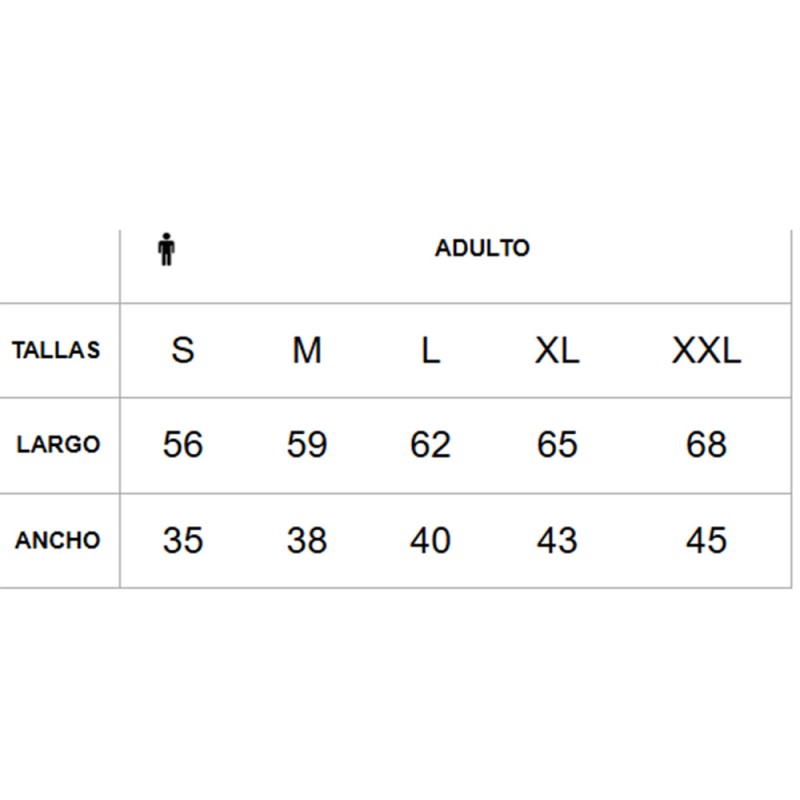Click the adult person icon
800x800 pixels.
(166, 249)
